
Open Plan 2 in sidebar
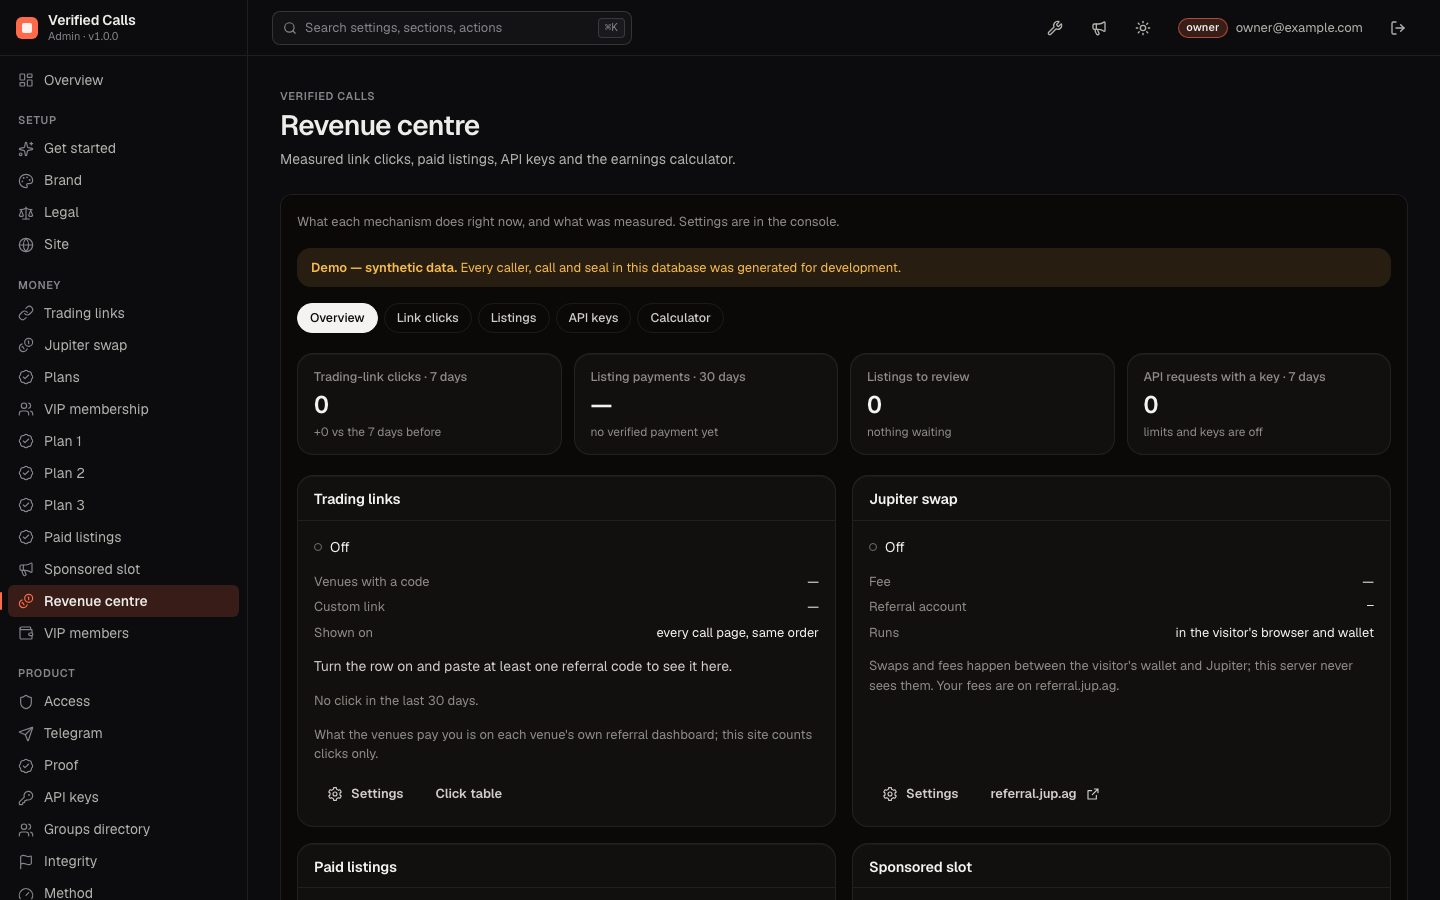click(124, 473)
